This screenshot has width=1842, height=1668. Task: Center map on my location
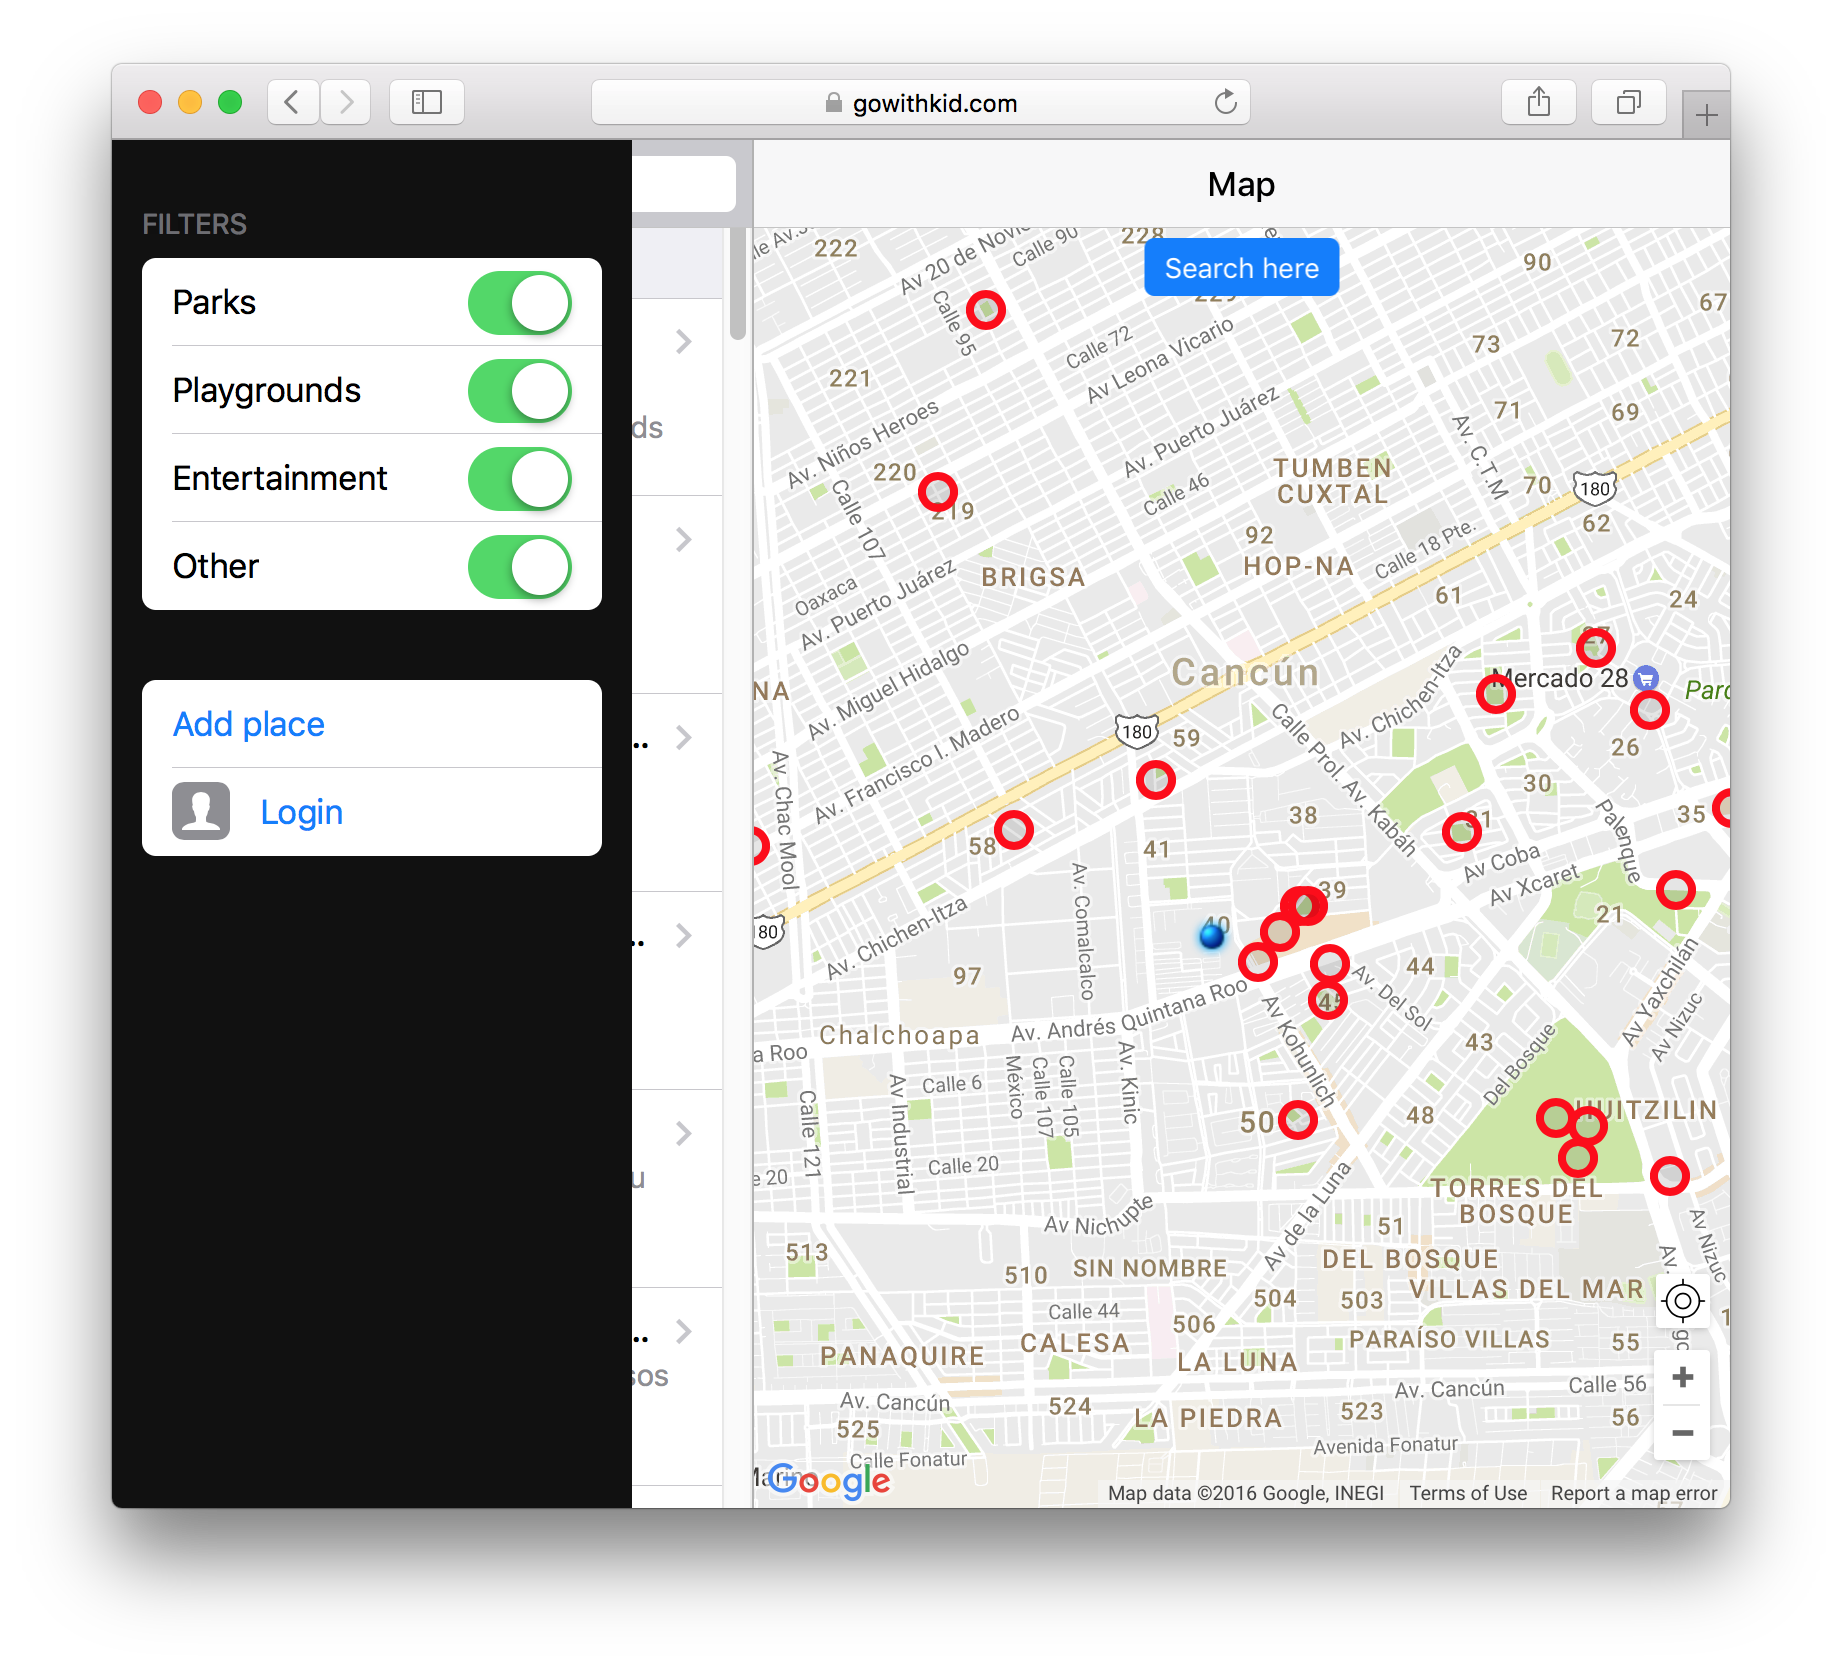pyautogui.click(x=1683, y=1301)
